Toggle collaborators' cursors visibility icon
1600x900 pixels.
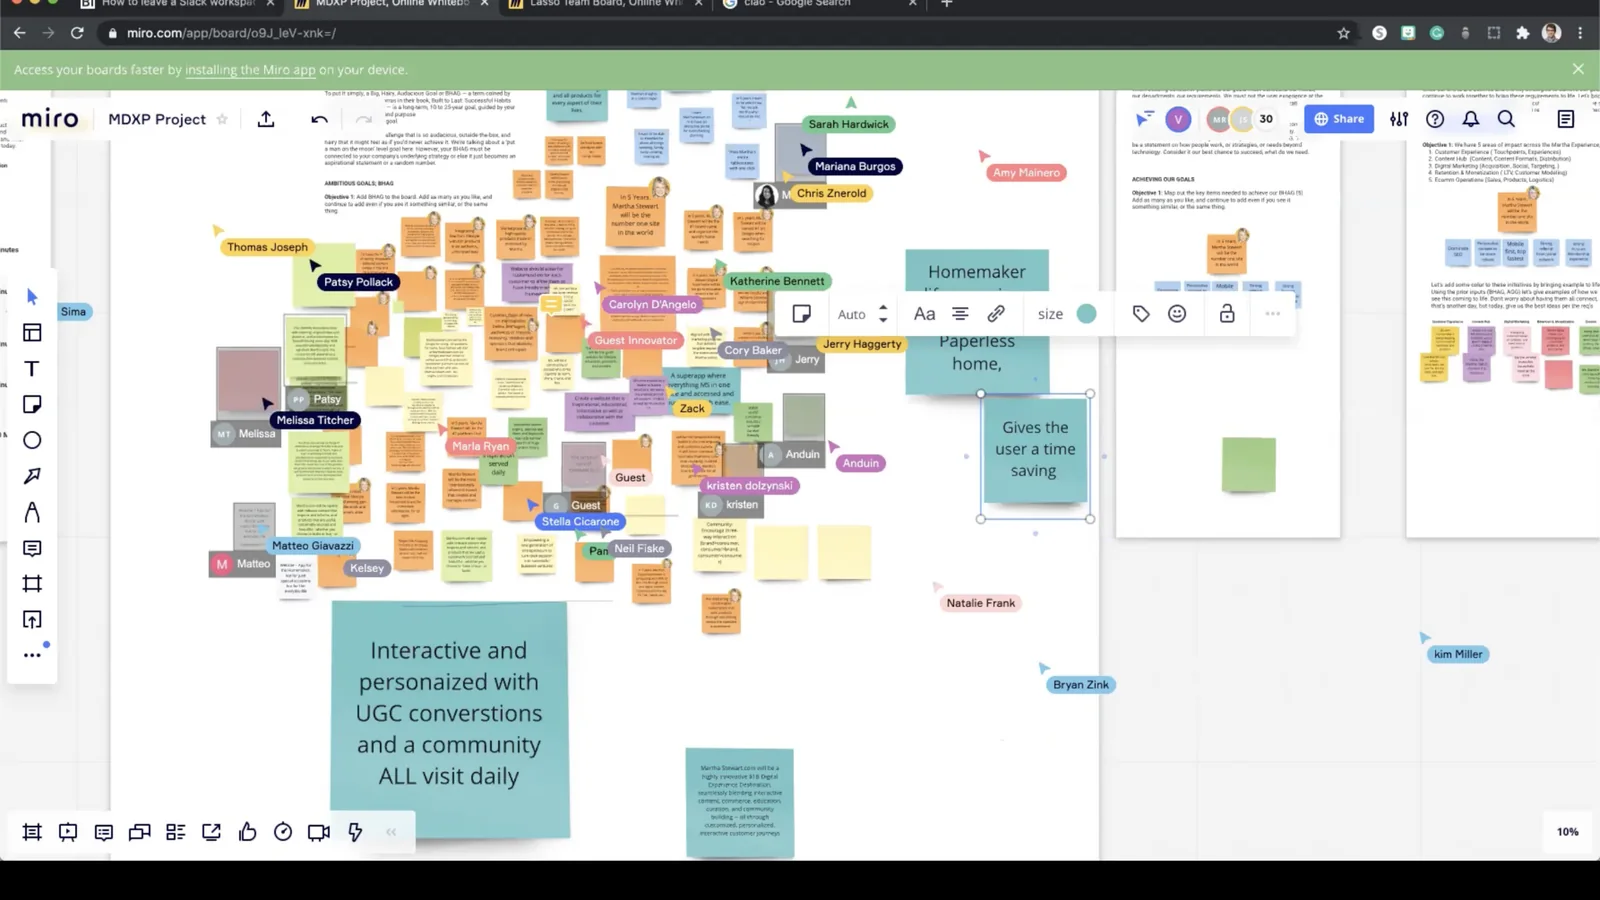pos(1144,119)
